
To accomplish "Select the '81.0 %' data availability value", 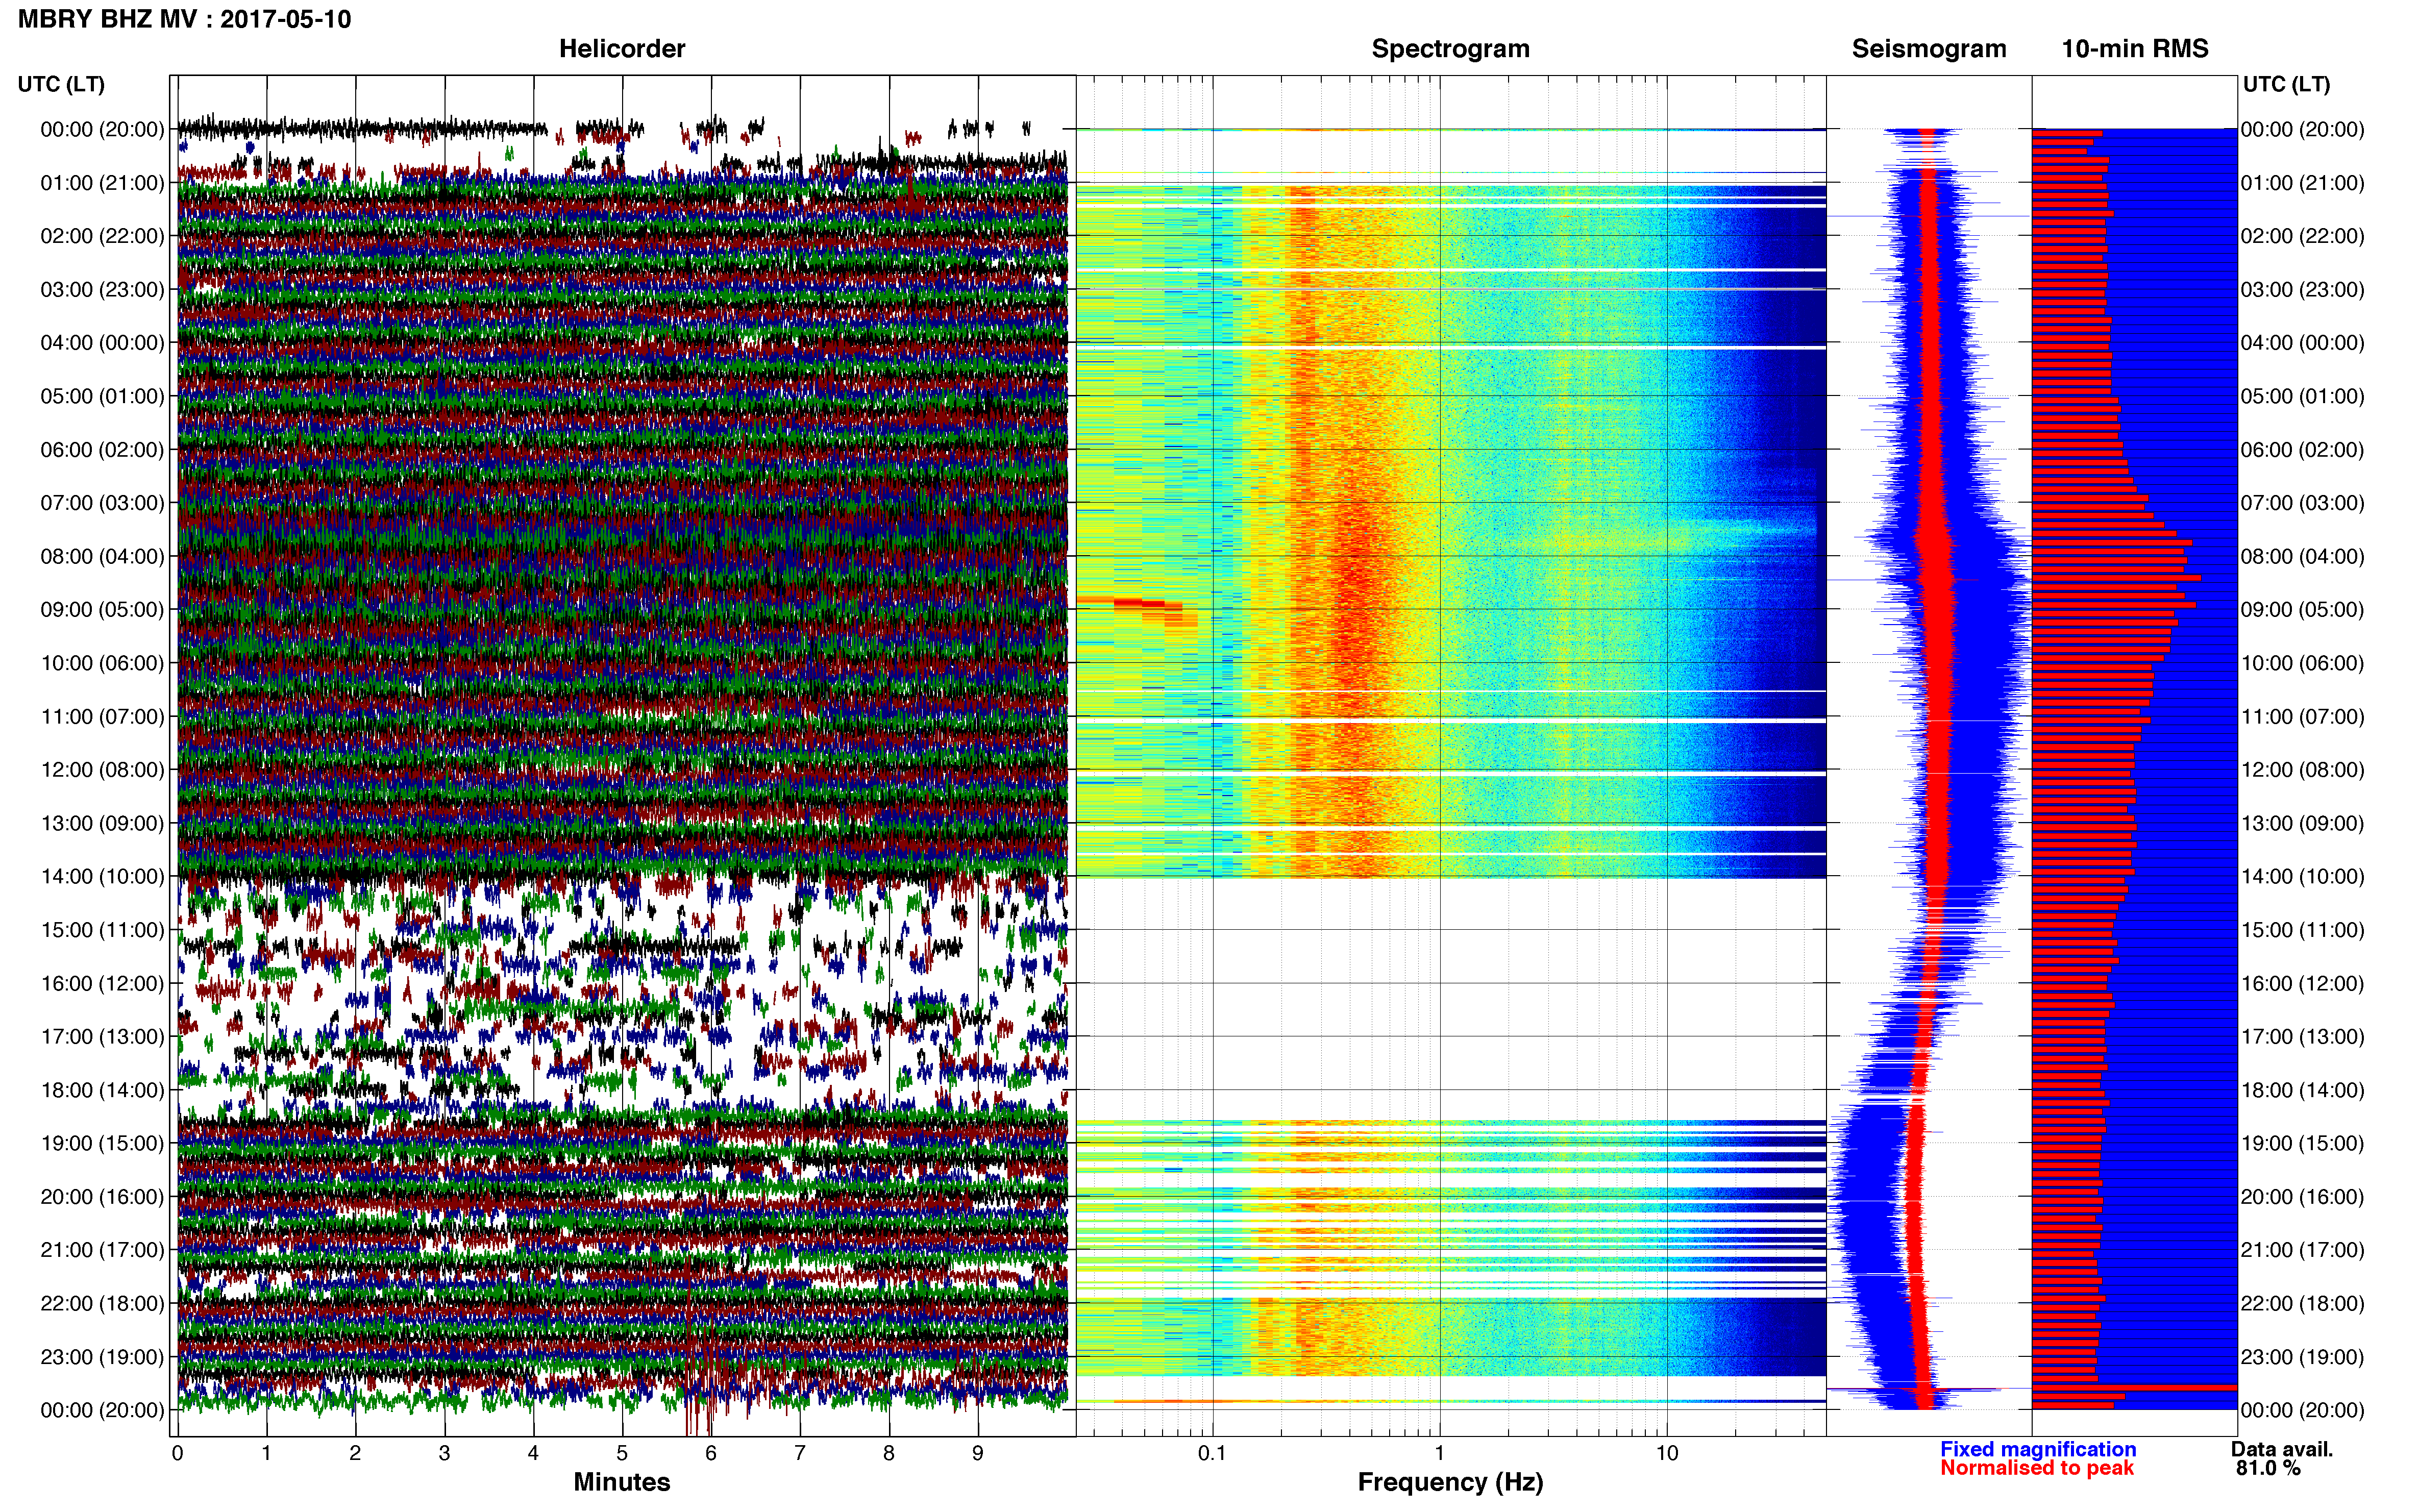I will pyautogui.click(x=2269, y=1468).
